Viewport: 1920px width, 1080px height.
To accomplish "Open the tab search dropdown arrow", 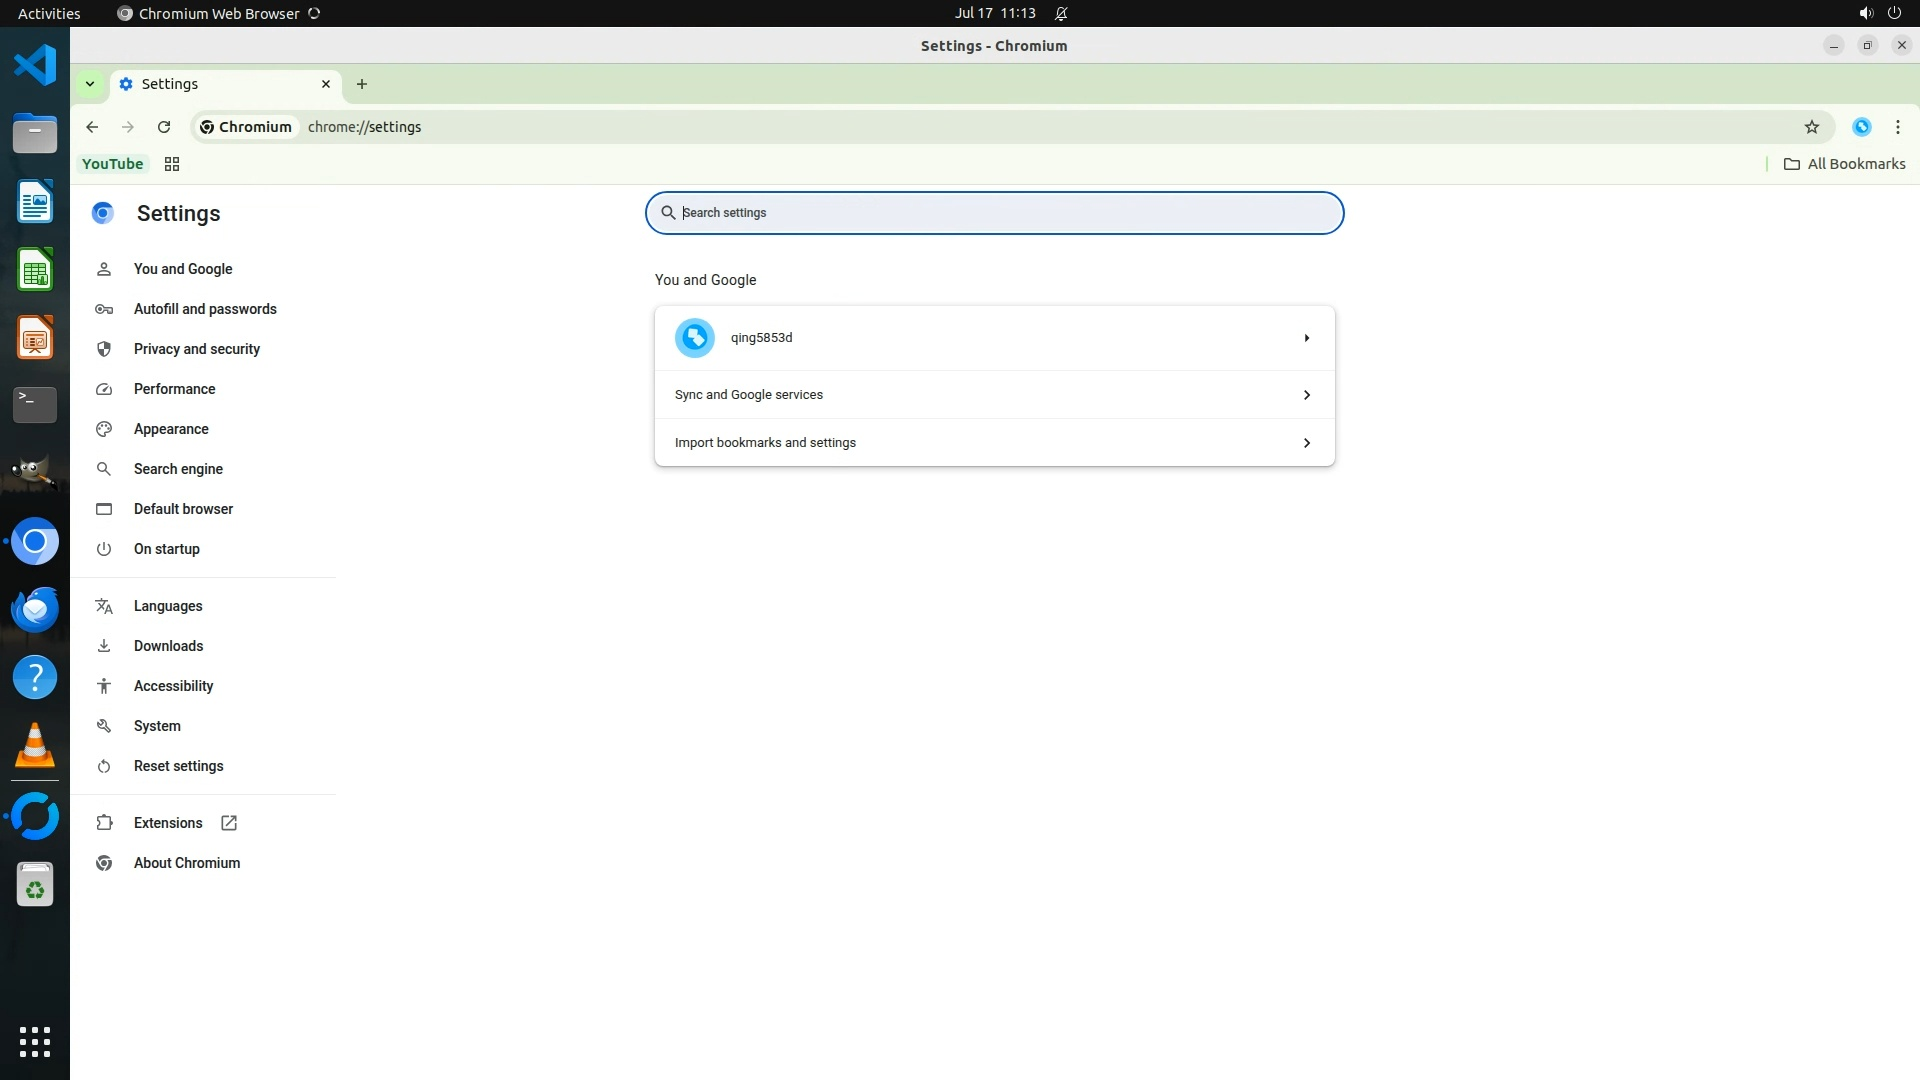I will tap(90, 84).
